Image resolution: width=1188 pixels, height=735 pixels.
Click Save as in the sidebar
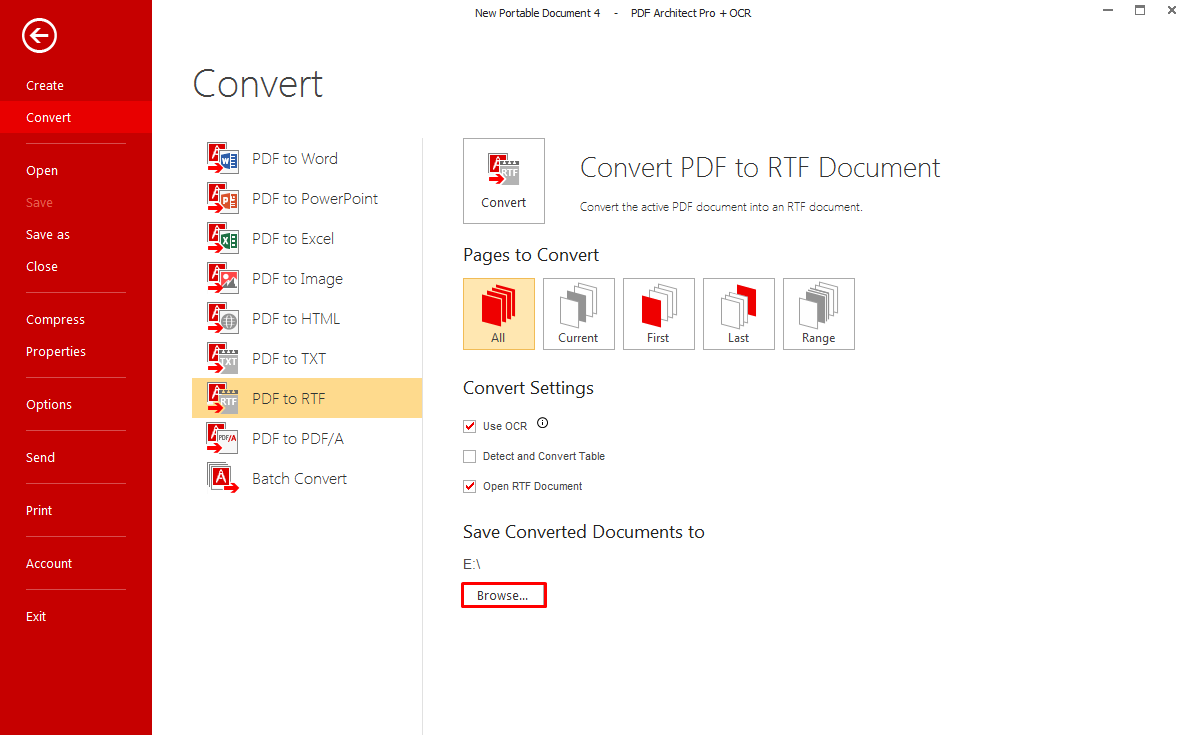(48, 235)
